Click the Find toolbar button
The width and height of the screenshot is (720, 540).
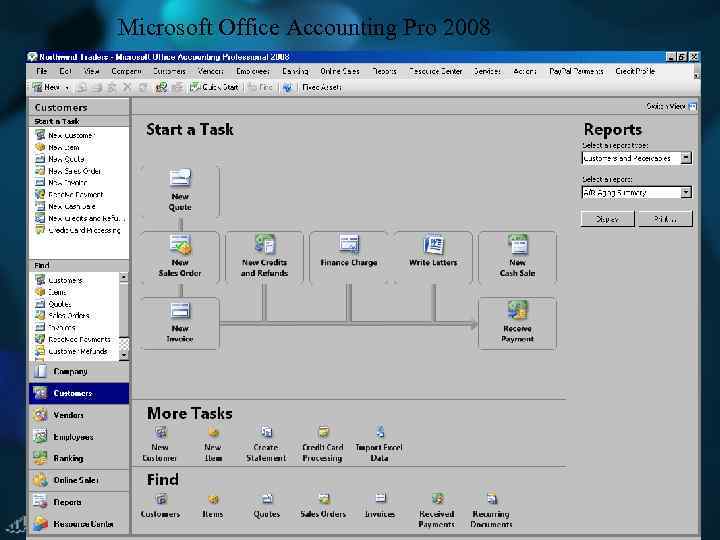tap(260, 87)
